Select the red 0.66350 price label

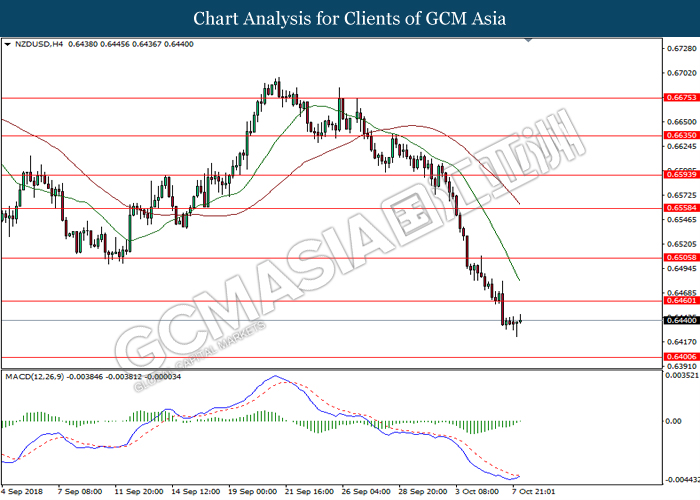pyautogui.click(x=681, y=135)
